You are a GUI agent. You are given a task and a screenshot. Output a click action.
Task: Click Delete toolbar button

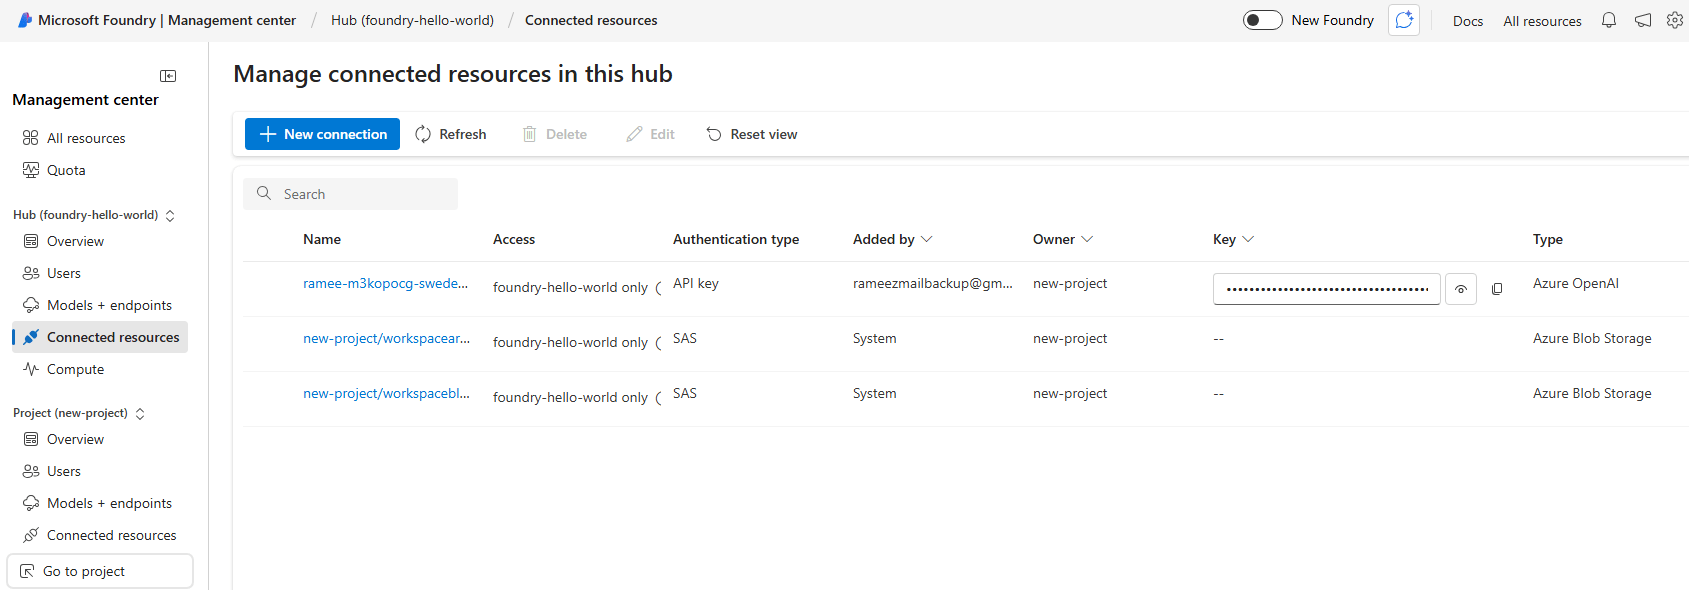[555, 134]
